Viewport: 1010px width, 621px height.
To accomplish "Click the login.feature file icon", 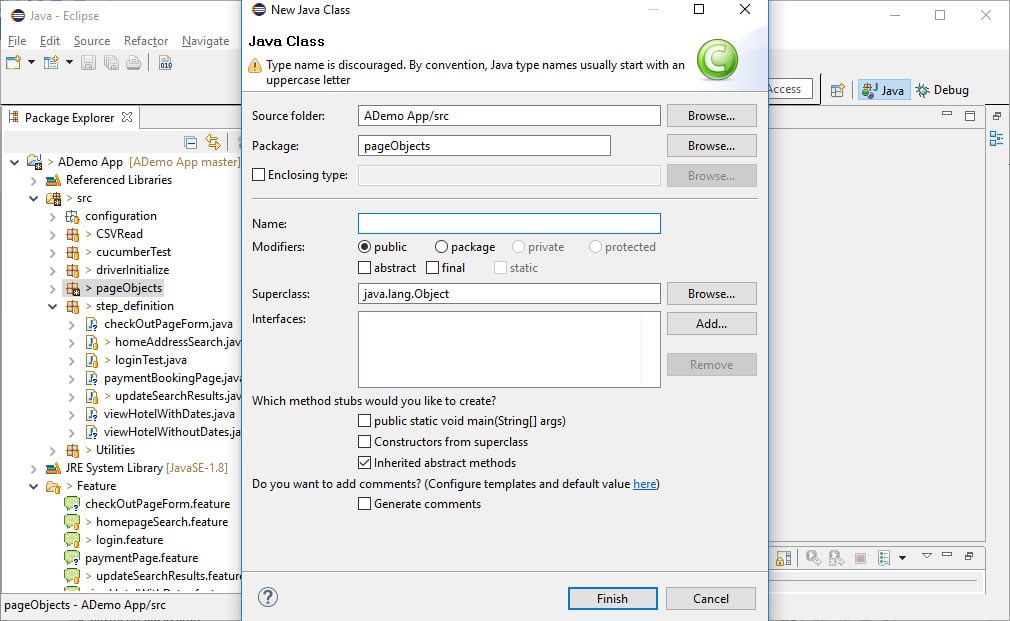I will (x=71, y=540).
